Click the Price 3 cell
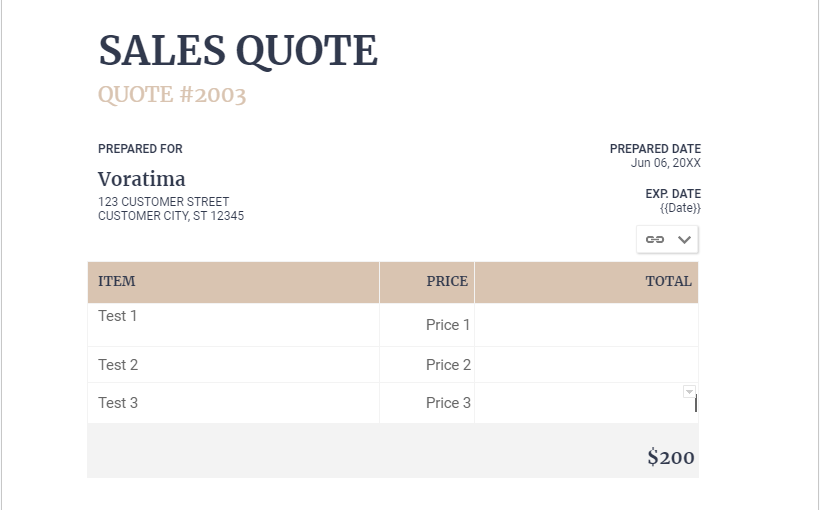The width and height of the screenshot is (820, 510). click(448, 403)
